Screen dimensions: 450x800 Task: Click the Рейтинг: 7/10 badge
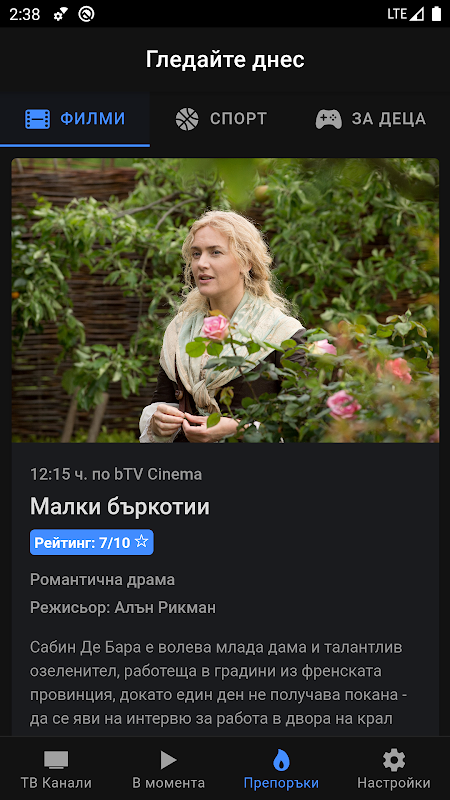(92, 542)
